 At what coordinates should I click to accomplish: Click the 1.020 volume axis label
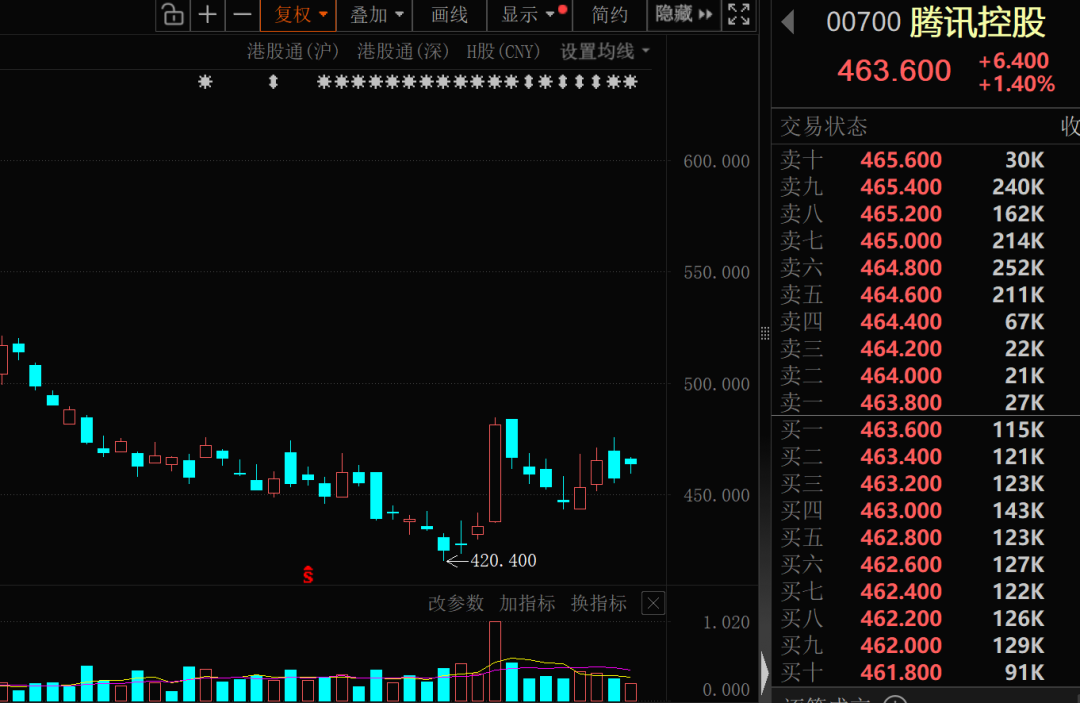pos(726,622)
